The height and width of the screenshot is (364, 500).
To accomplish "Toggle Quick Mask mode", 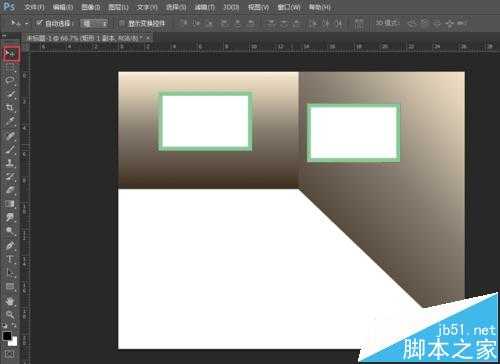I will (x=10, y=354).
